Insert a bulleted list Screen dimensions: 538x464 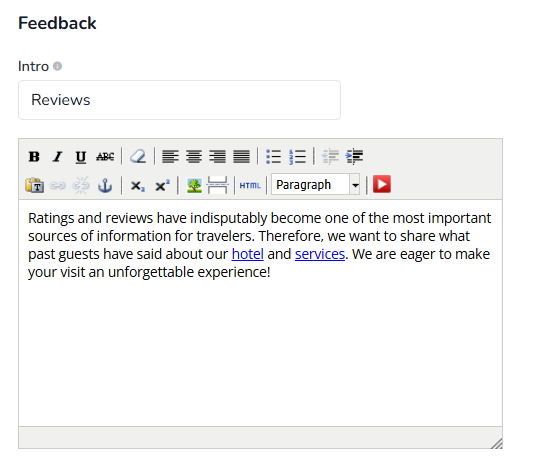click(x=273, y=156)
